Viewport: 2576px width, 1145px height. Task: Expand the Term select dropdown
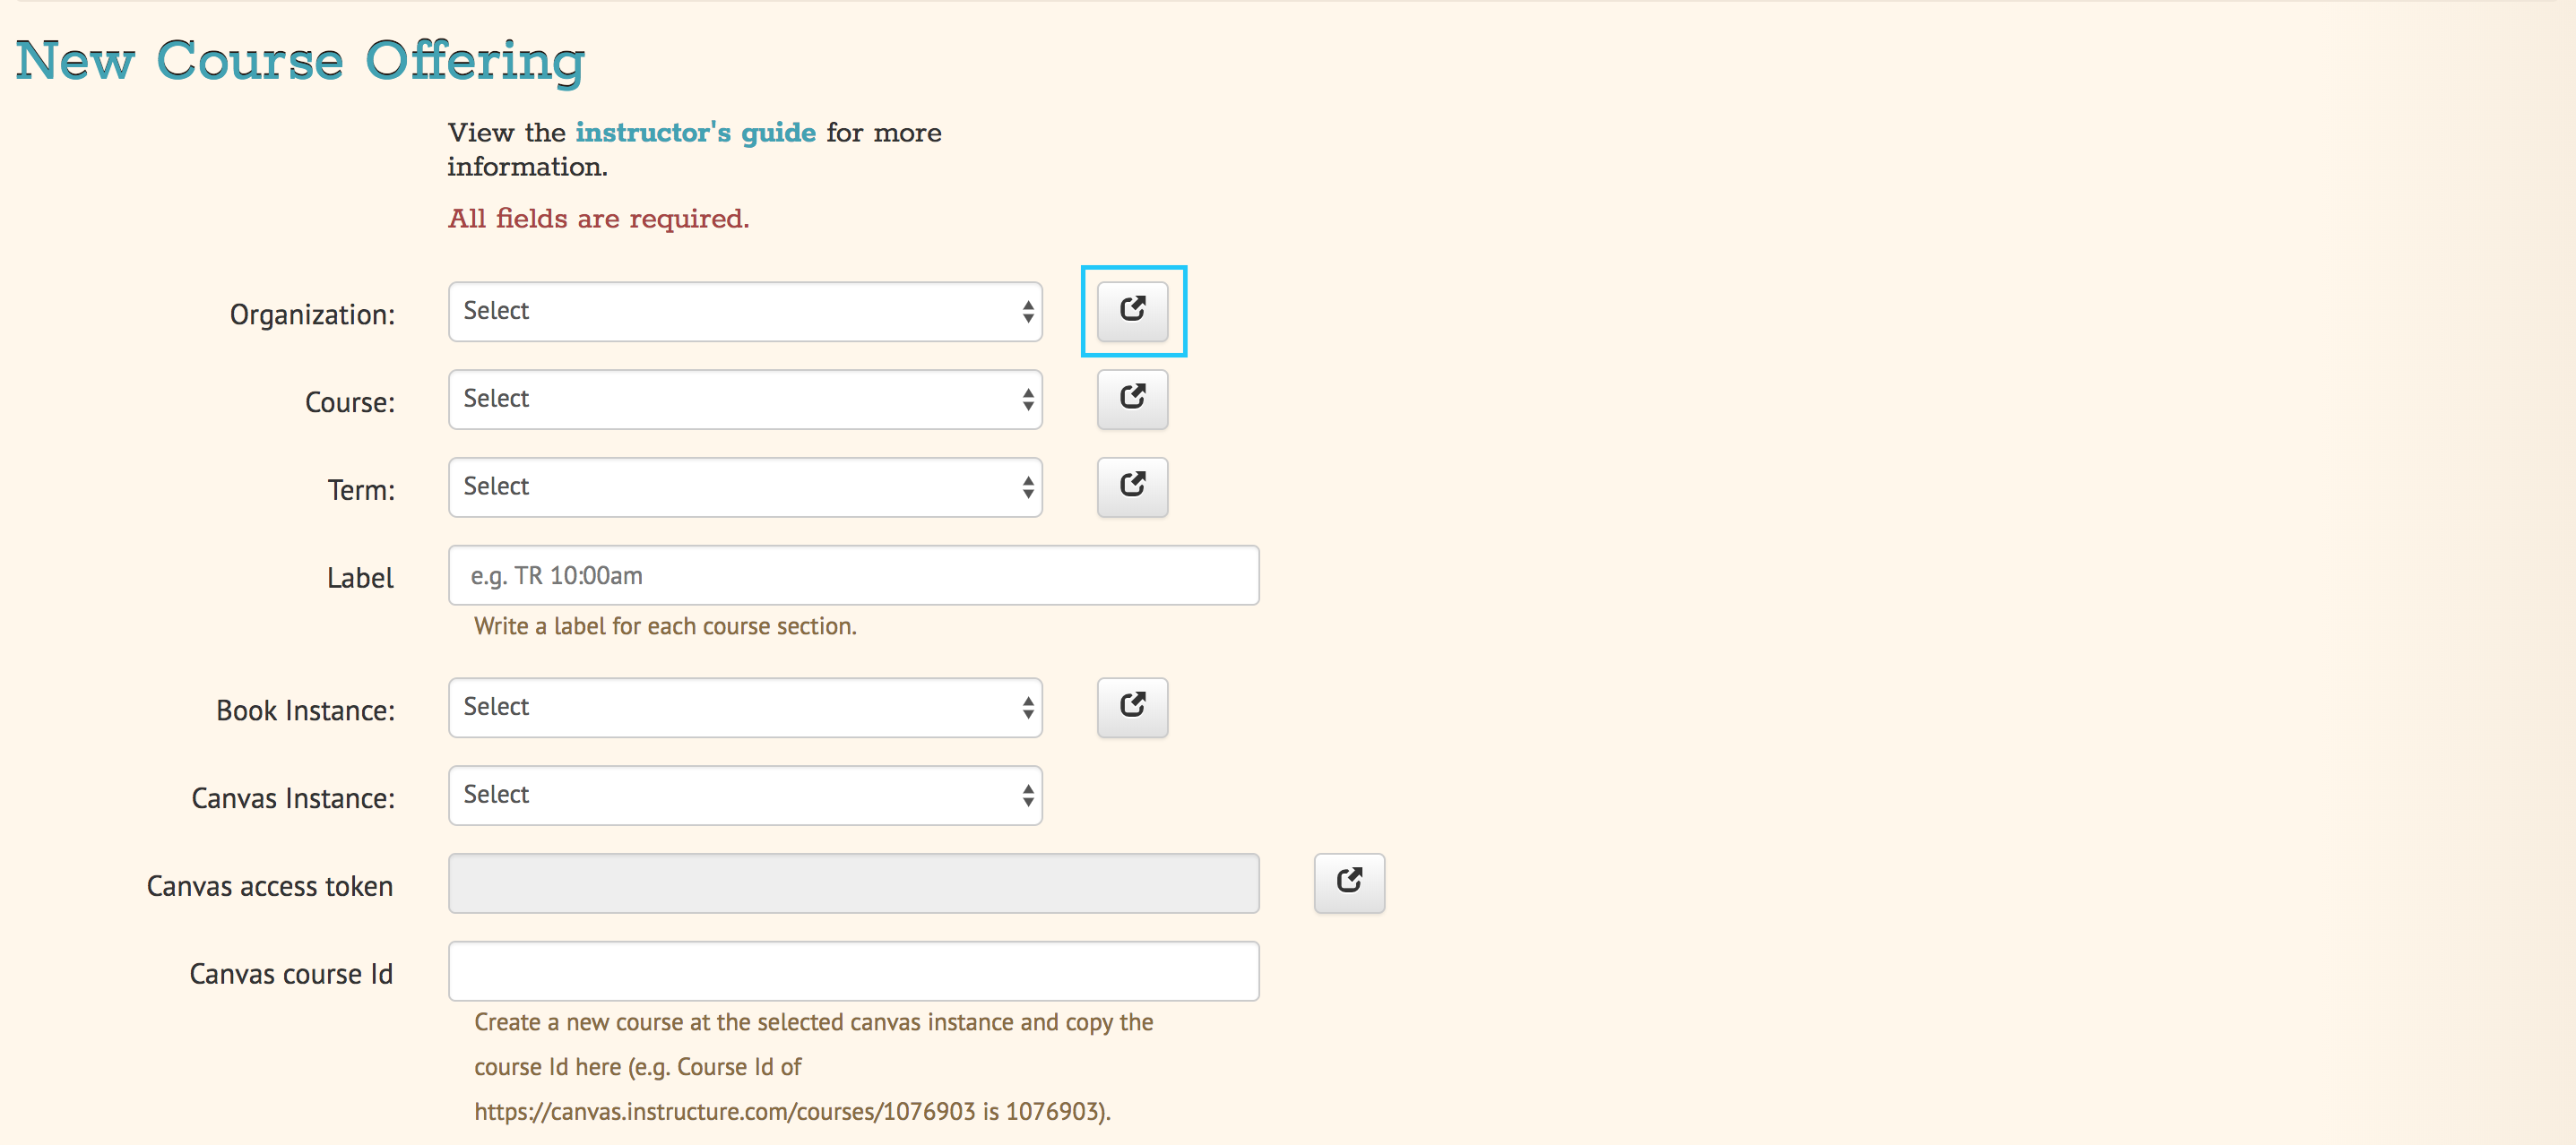click(x=745, y=487)
